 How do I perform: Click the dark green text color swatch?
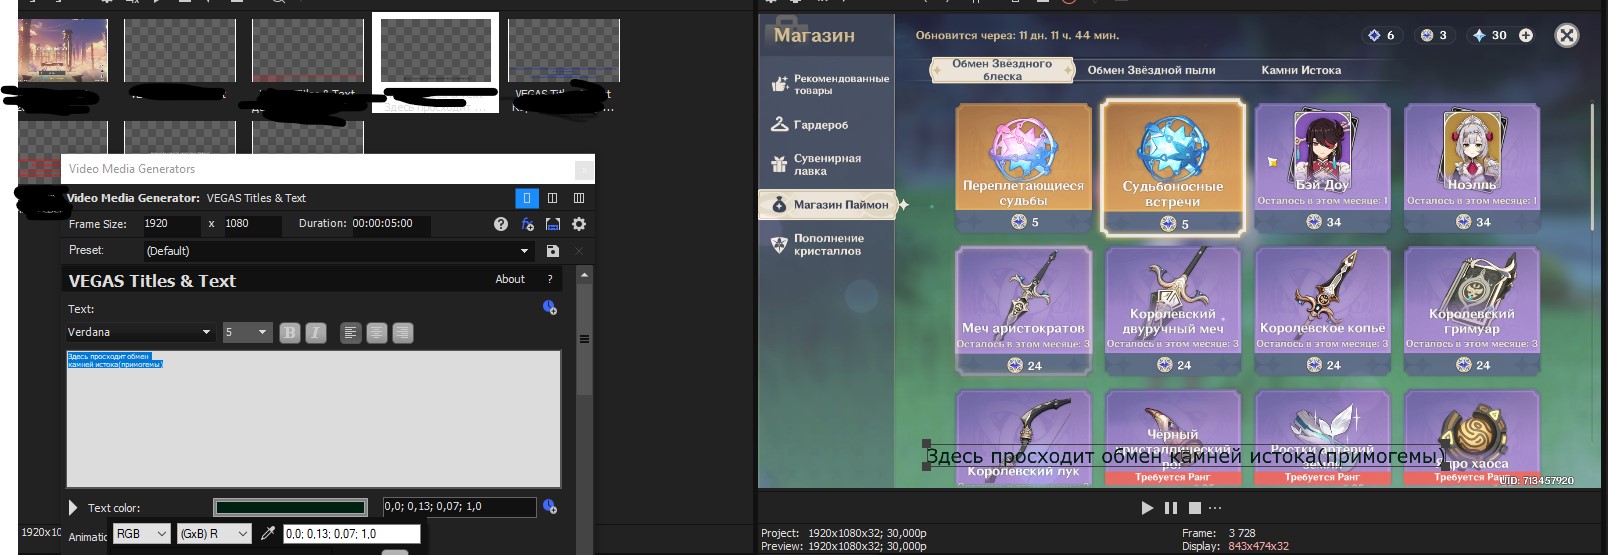[290, 507]
